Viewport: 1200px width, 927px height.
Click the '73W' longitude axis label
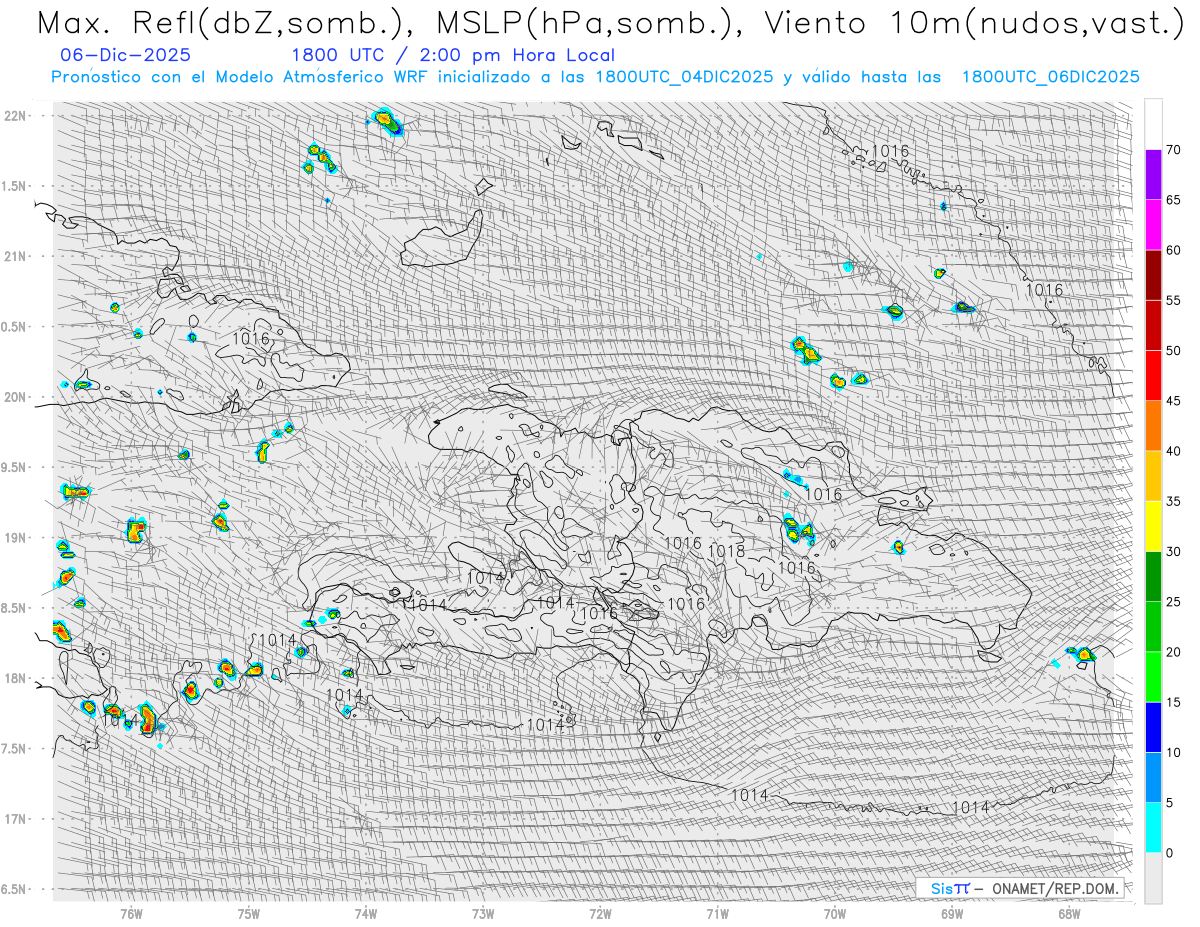tap(483, 913)
